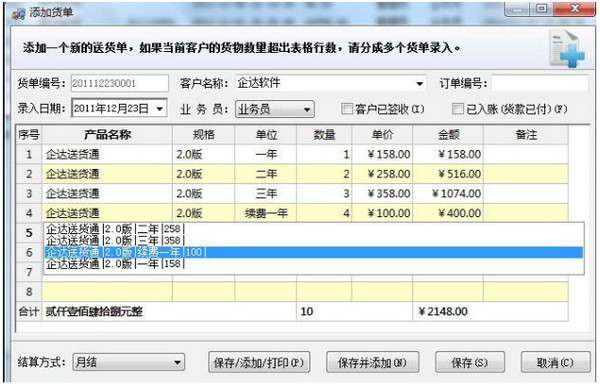
Task: Click row header number 5
Action: click(x=29, y=233)
